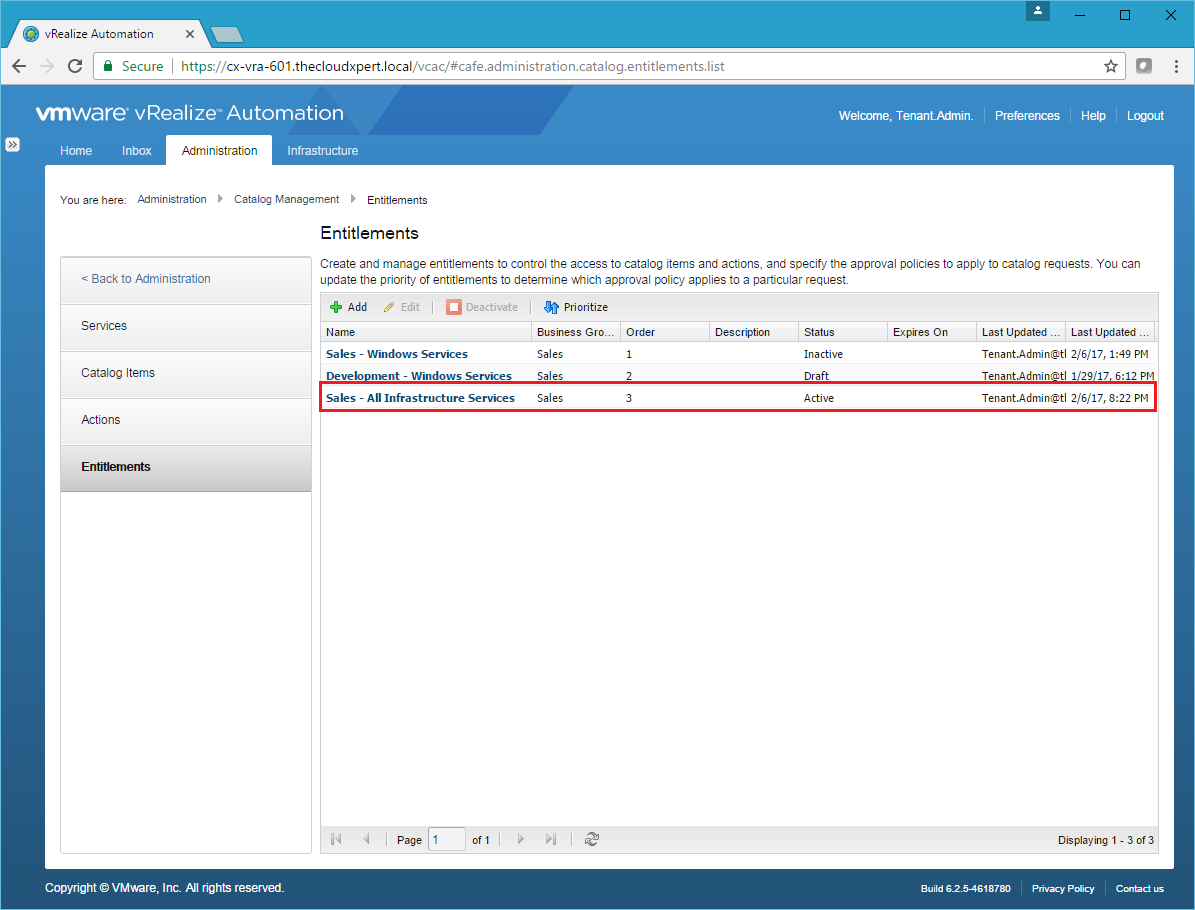Click the browser extension icon in toolbar
Viewport: 1195px width, 910px height.
point(1144,66)
